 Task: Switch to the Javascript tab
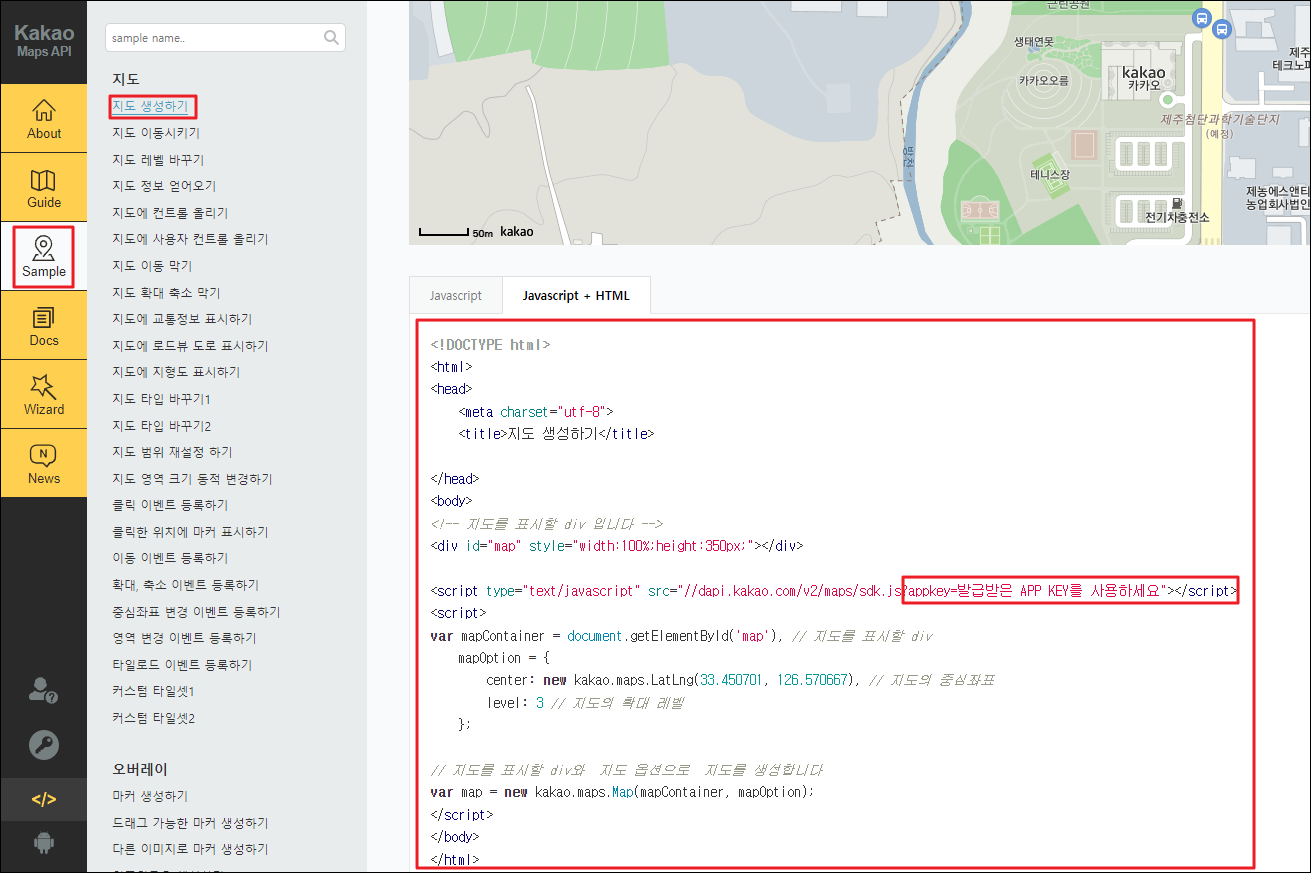click(455, 296)
